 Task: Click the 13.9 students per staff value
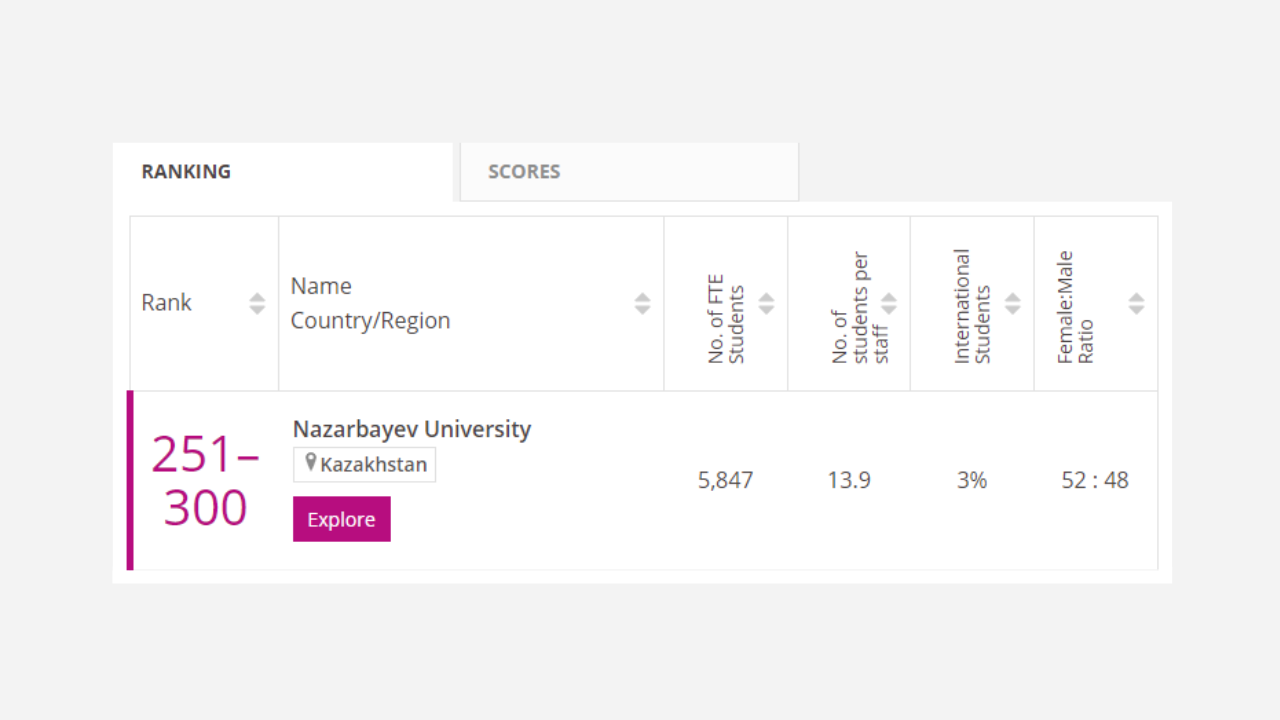[x=848, y=480]
